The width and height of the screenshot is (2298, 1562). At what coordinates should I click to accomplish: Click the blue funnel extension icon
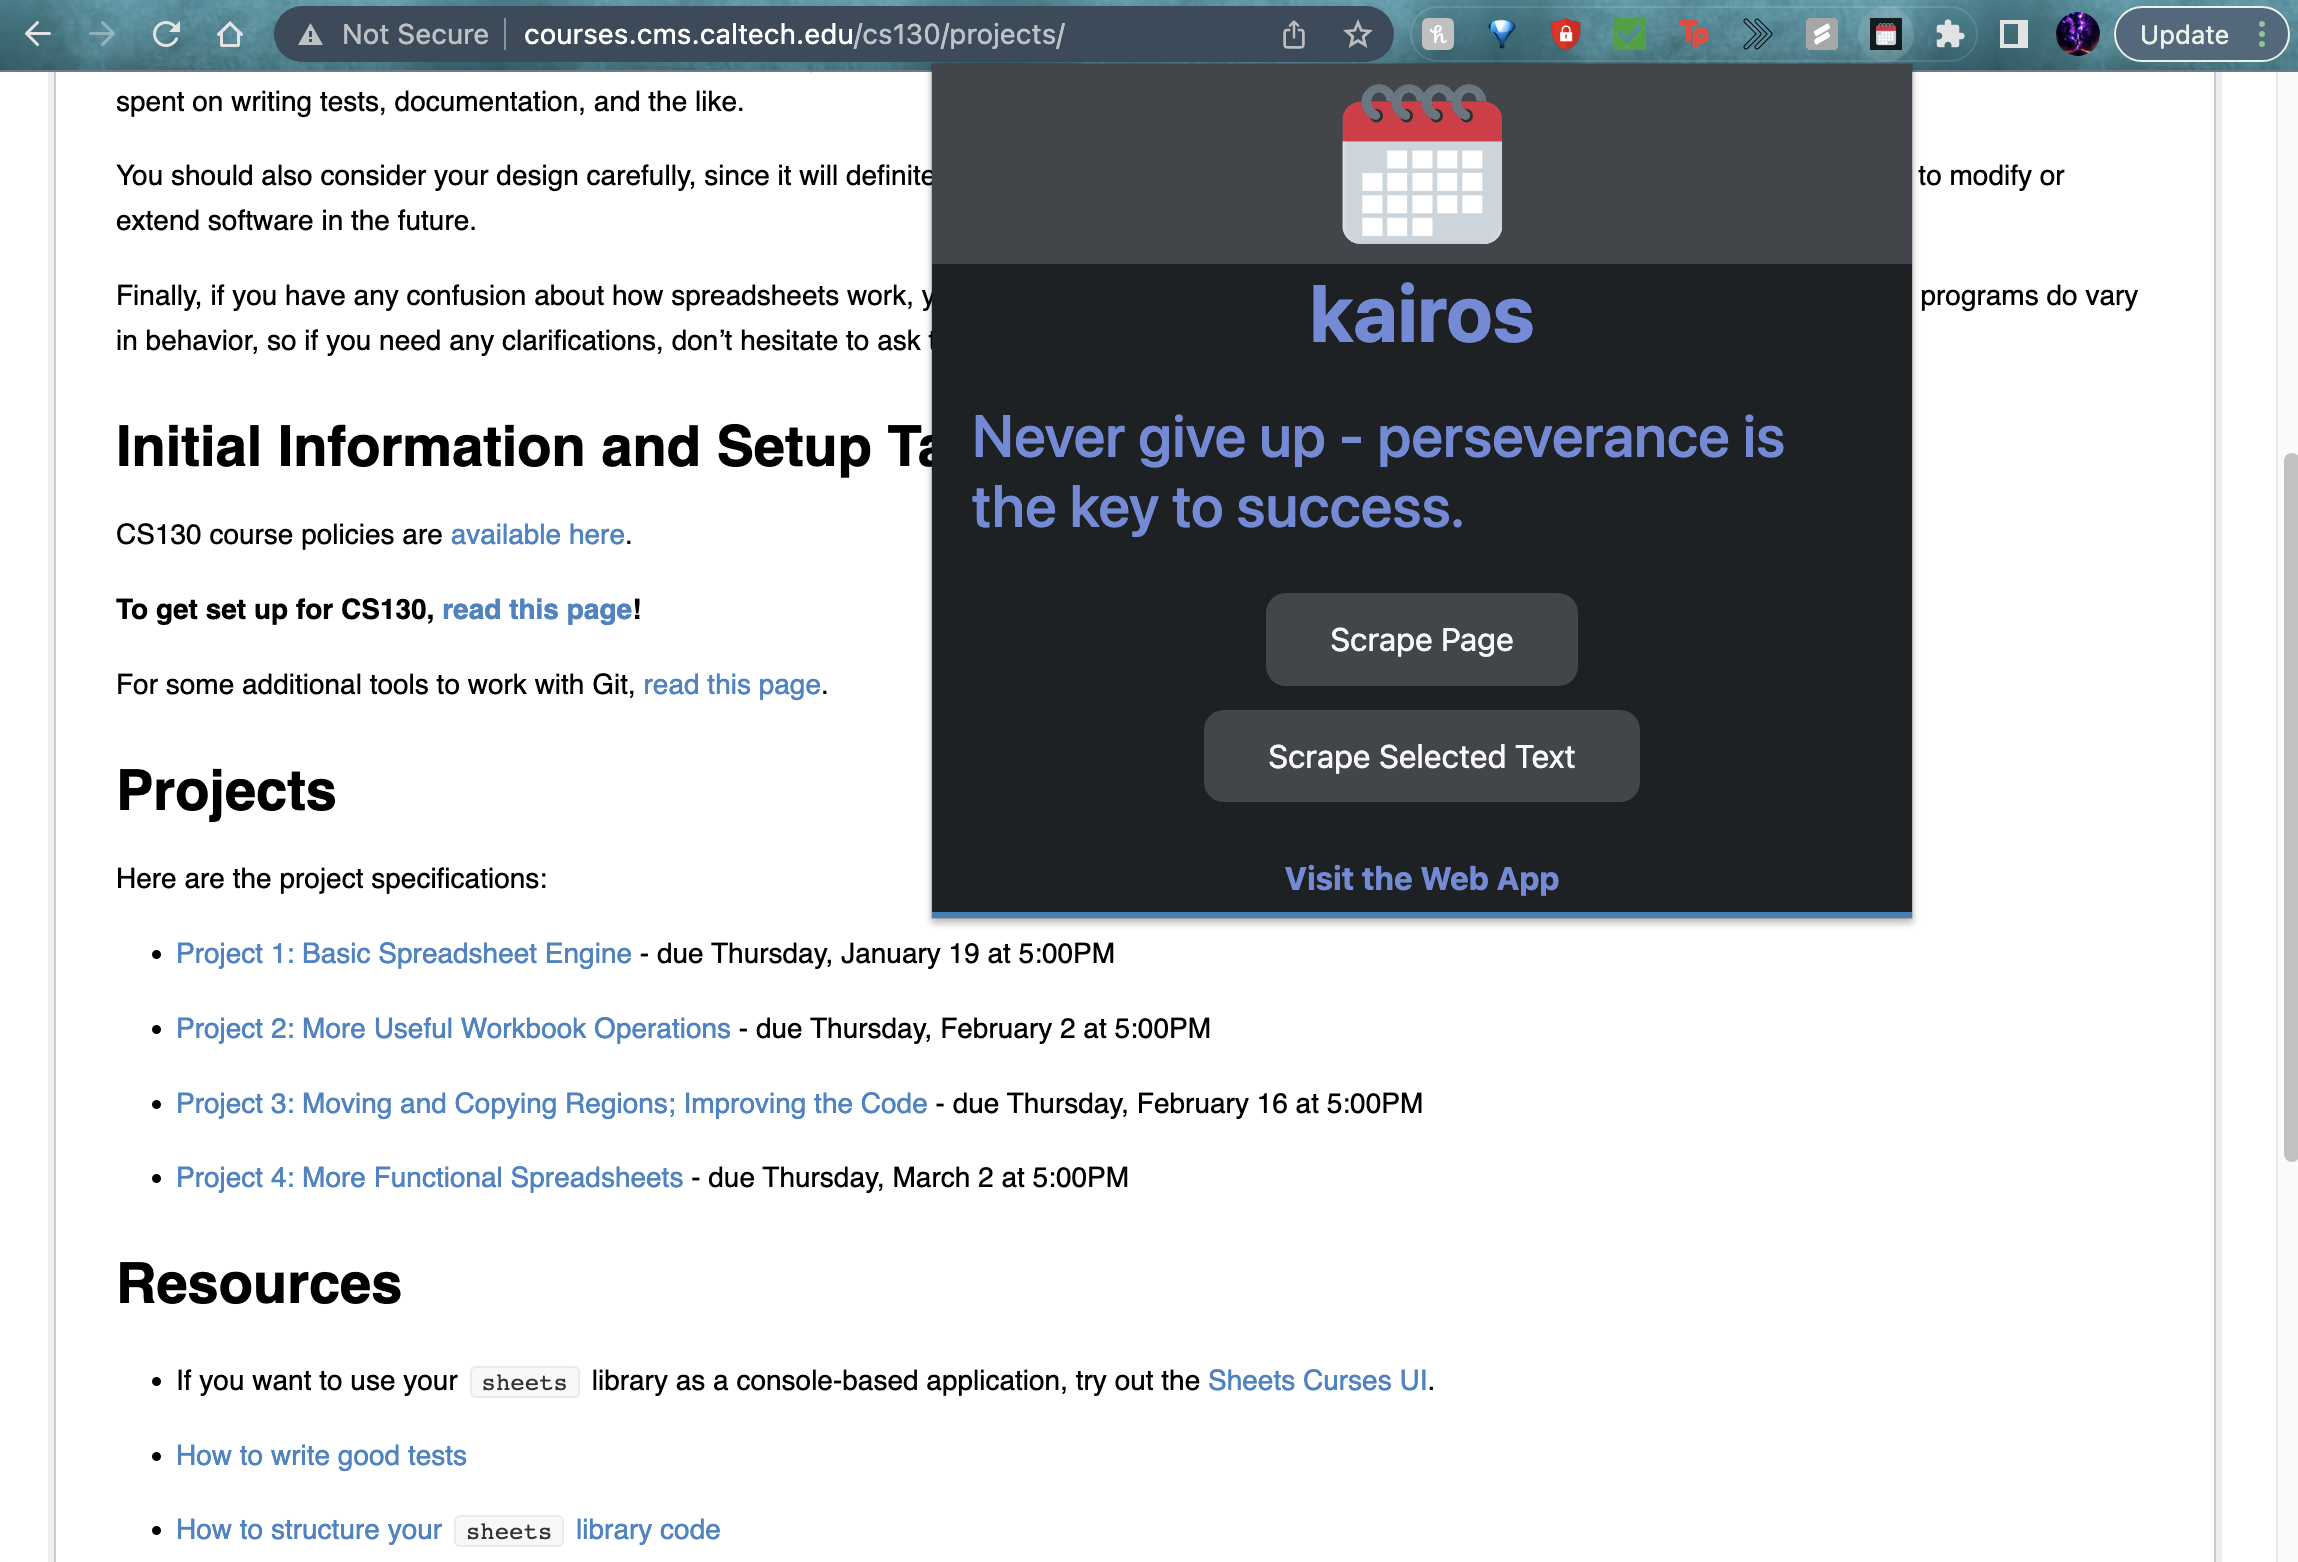(x=1501, y=33)
